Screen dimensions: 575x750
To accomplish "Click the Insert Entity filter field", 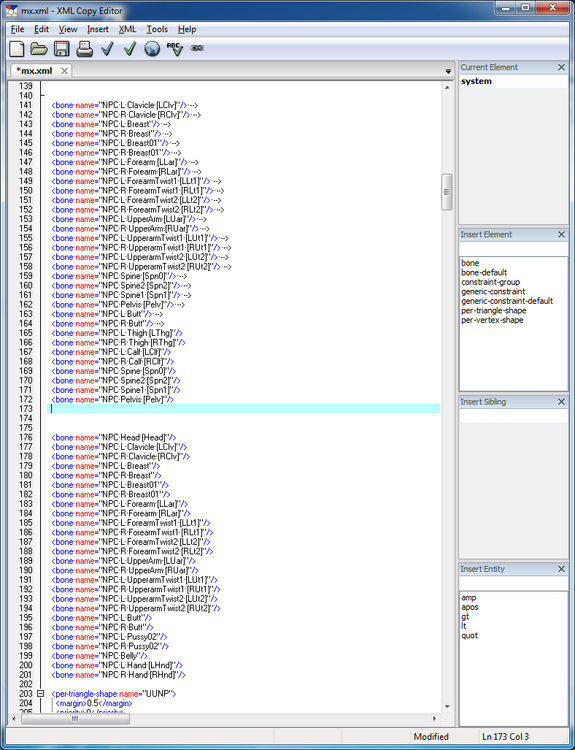I will point(513,583).
